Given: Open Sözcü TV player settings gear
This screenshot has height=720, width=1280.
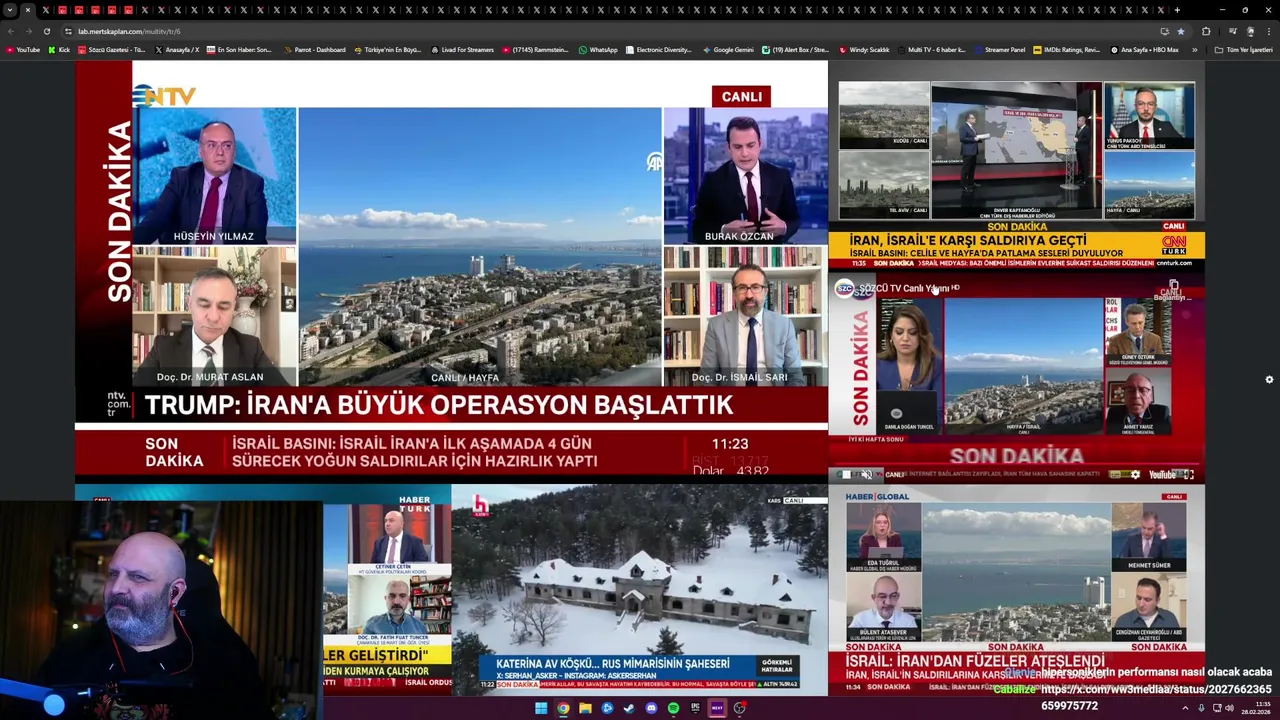Looking at the screenshot, I should [x=1135, y=474].
